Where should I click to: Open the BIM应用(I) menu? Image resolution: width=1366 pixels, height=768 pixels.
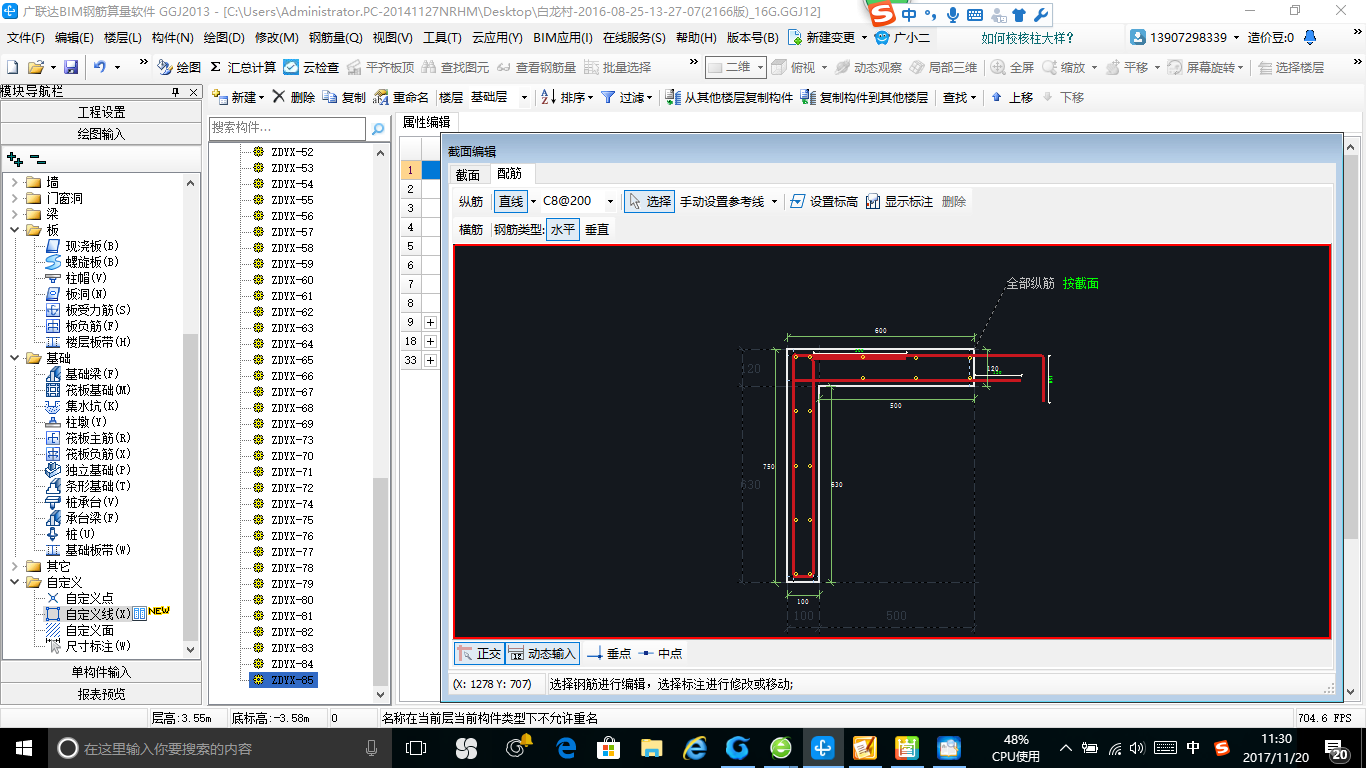pyautogui.click(x=563, y=38)
